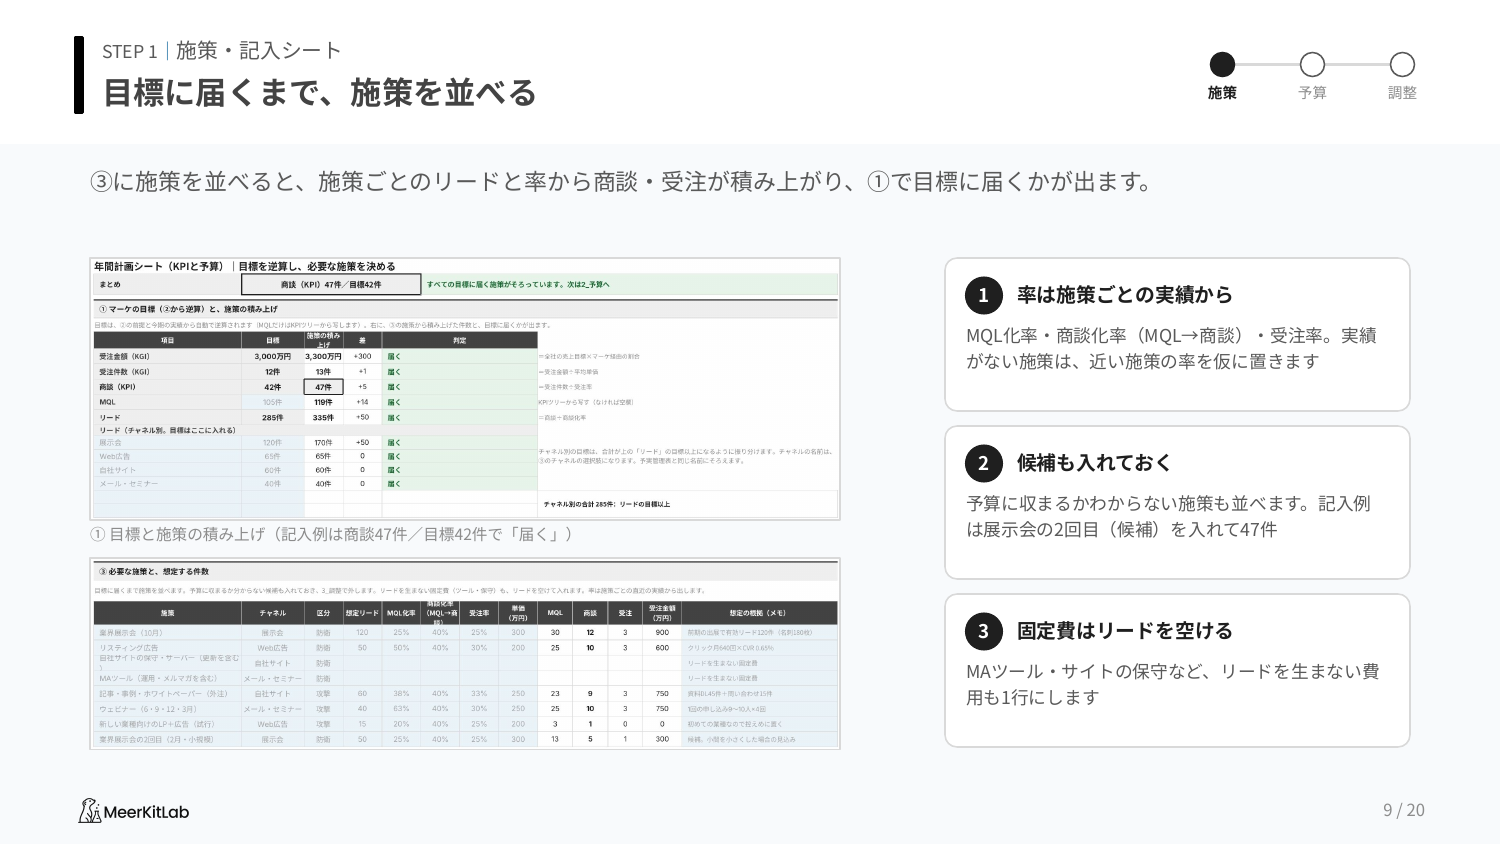
Task: Click the slide title 目標に届くまで、施策を並べる
Action: tap(320, 93)
